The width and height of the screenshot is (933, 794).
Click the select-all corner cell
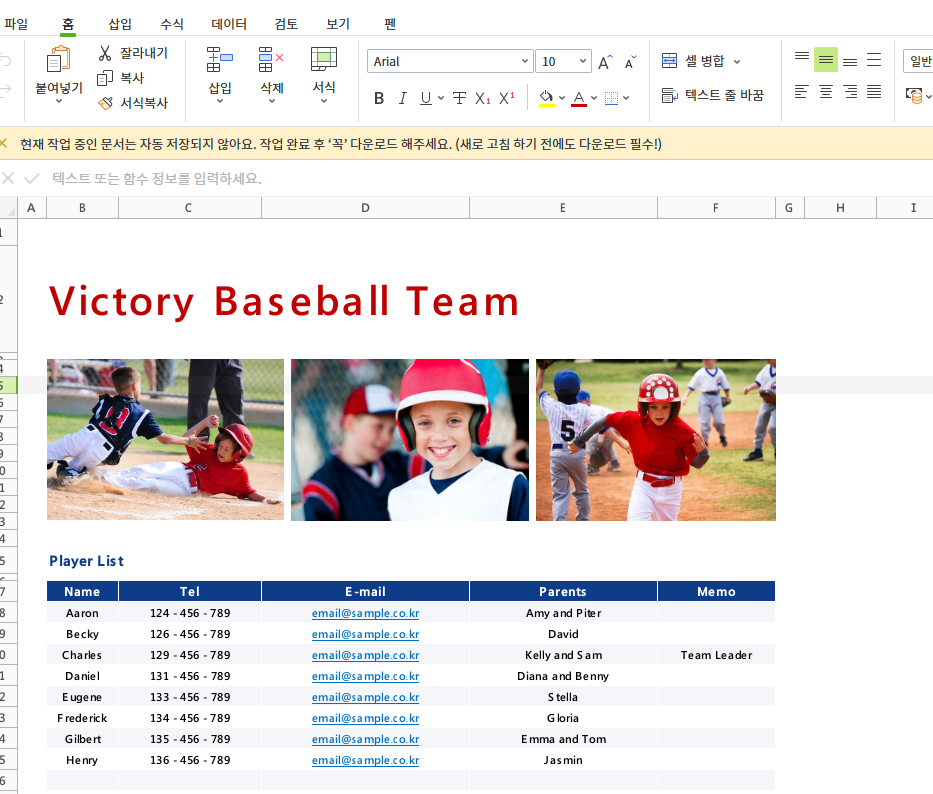8,208
